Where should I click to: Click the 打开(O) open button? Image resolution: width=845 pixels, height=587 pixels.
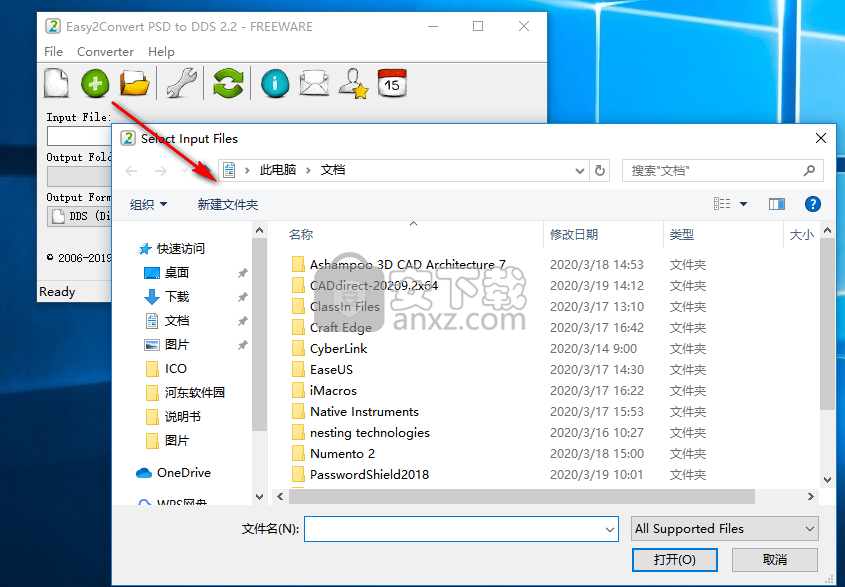674,560
